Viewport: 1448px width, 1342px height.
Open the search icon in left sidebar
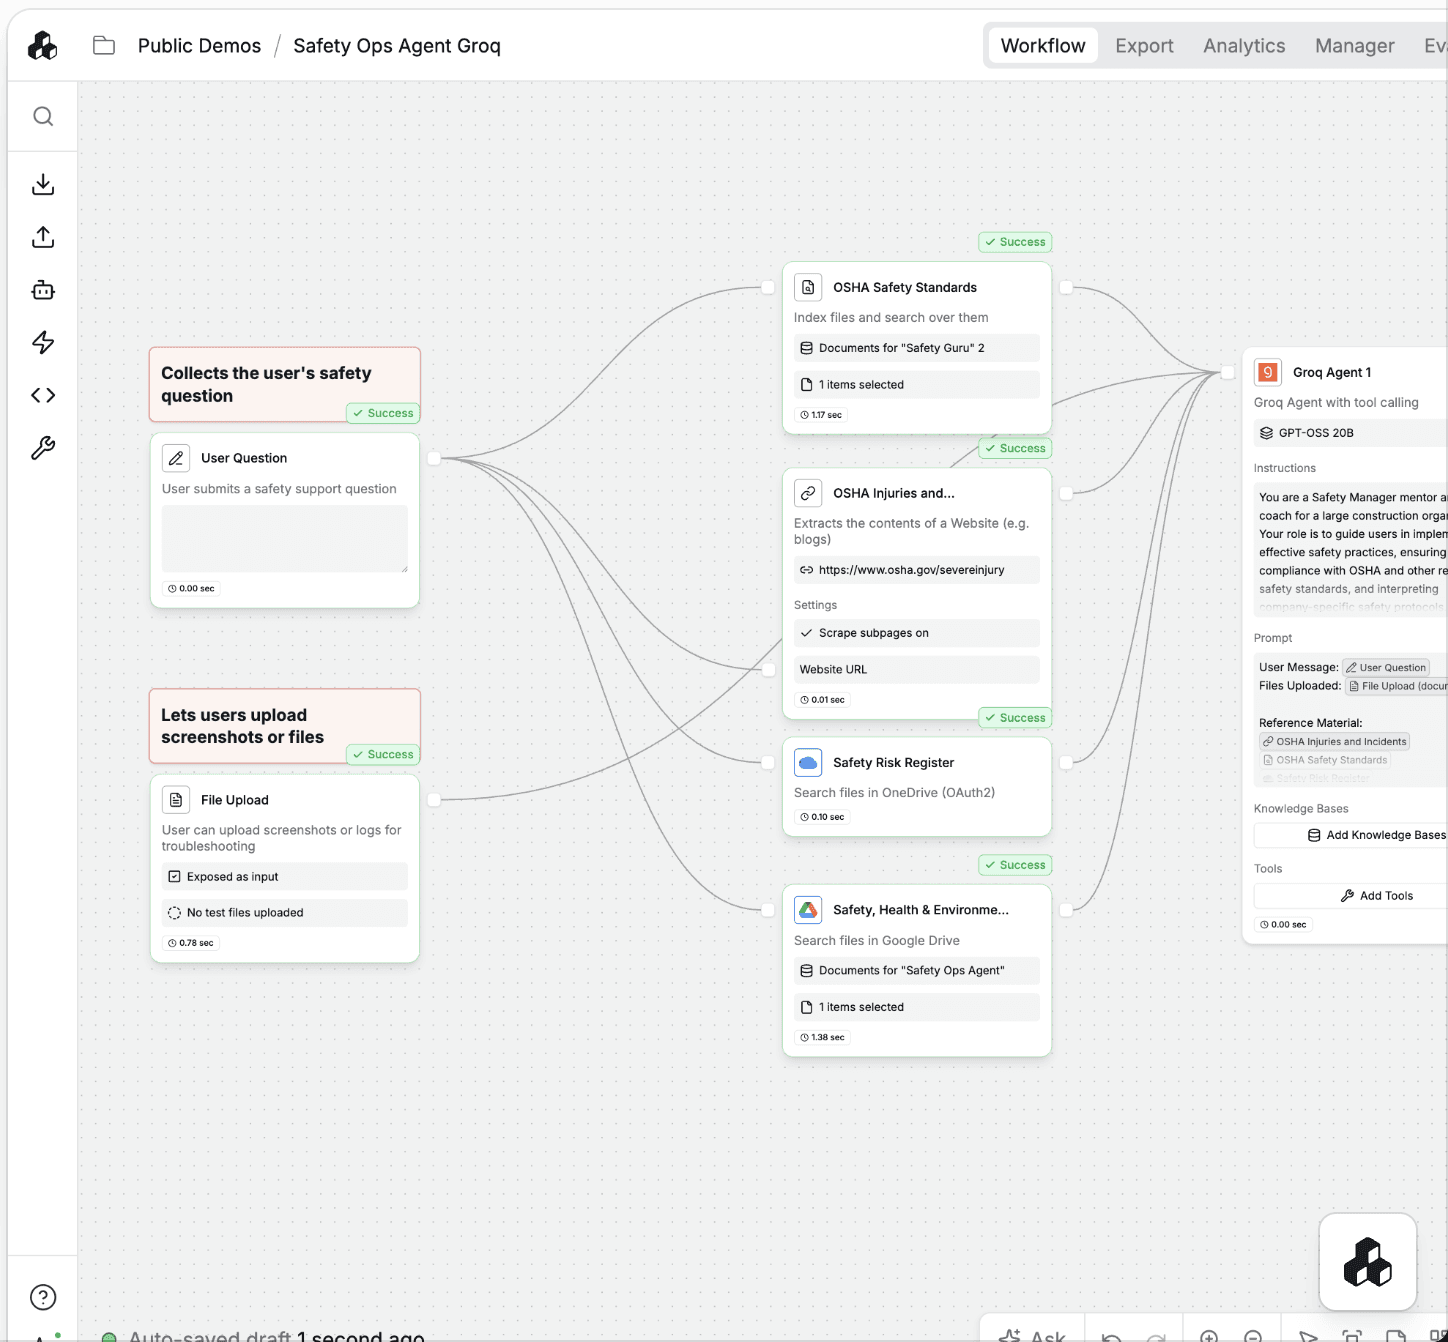tap(43, 116)
